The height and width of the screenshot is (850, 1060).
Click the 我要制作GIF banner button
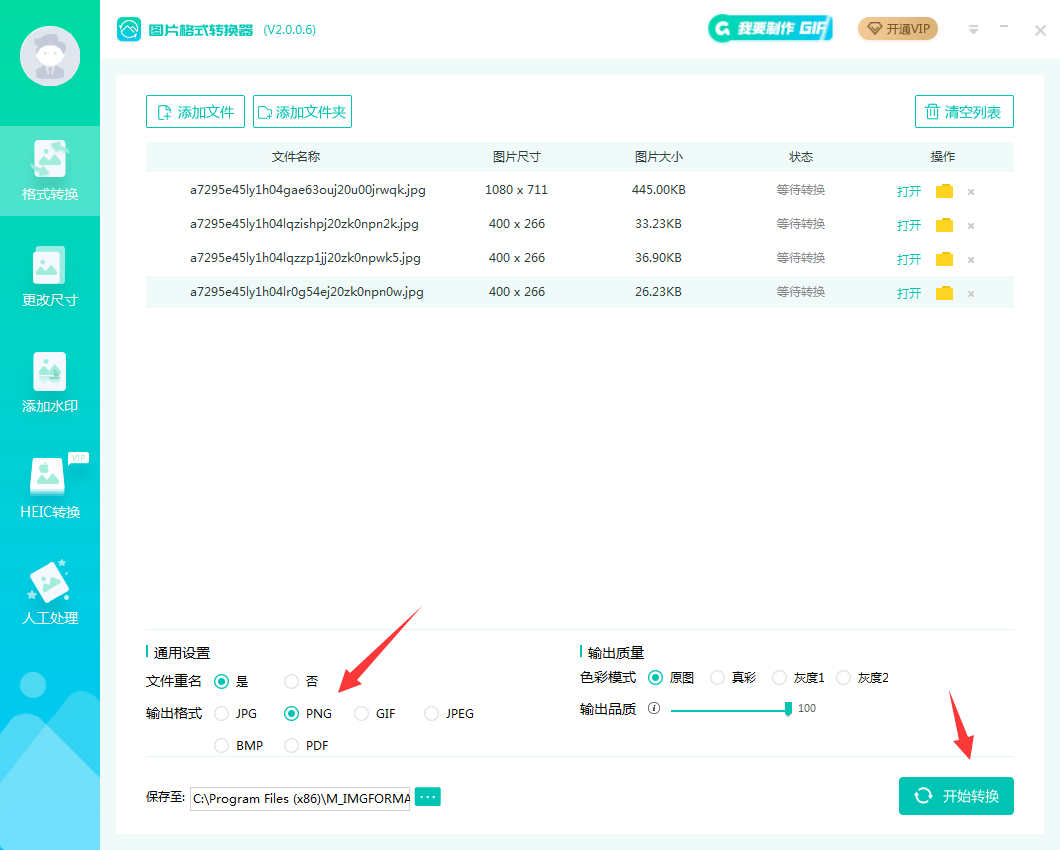click(x=770, y=28)
